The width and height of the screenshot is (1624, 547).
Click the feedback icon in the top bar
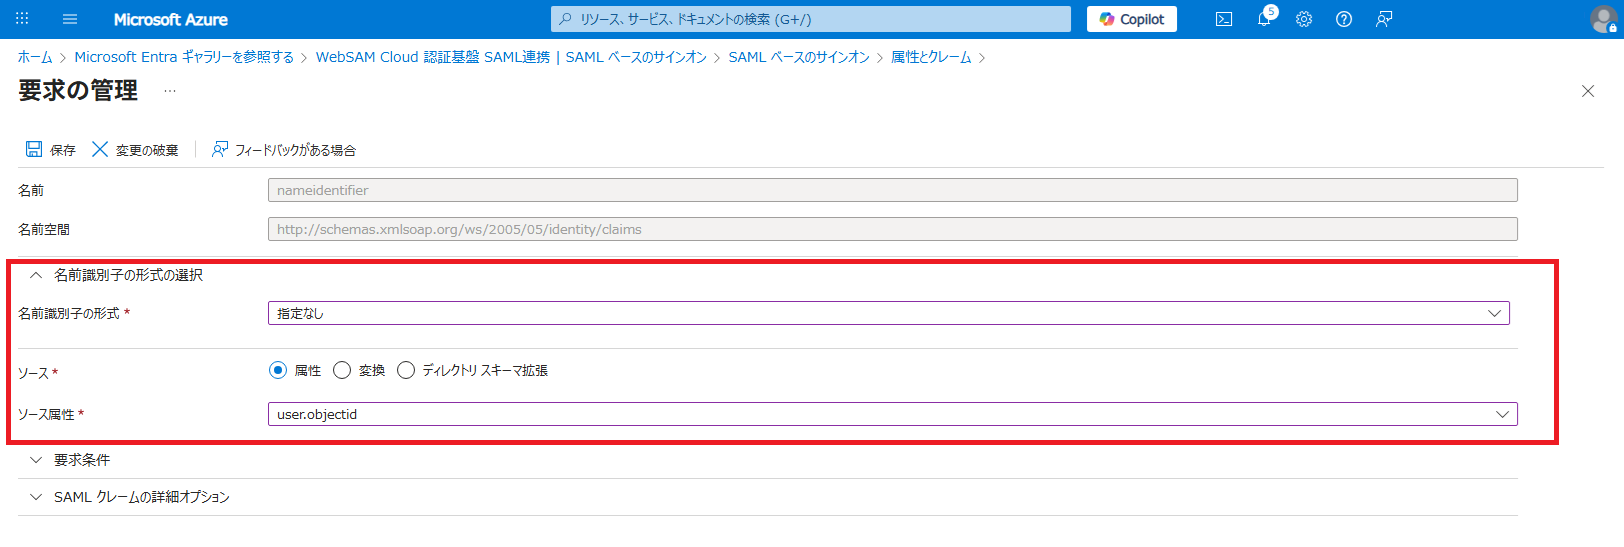[x=1384, y=19]
